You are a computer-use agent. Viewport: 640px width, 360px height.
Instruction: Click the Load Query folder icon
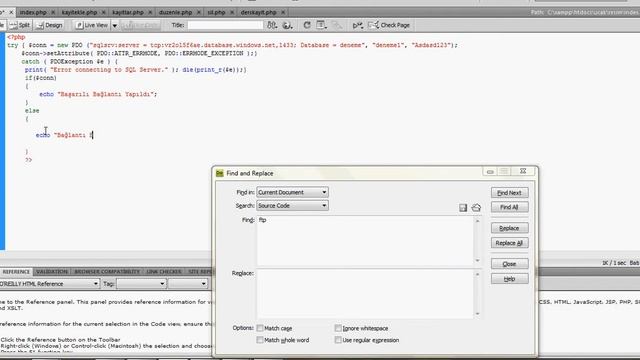pos(476,208)
